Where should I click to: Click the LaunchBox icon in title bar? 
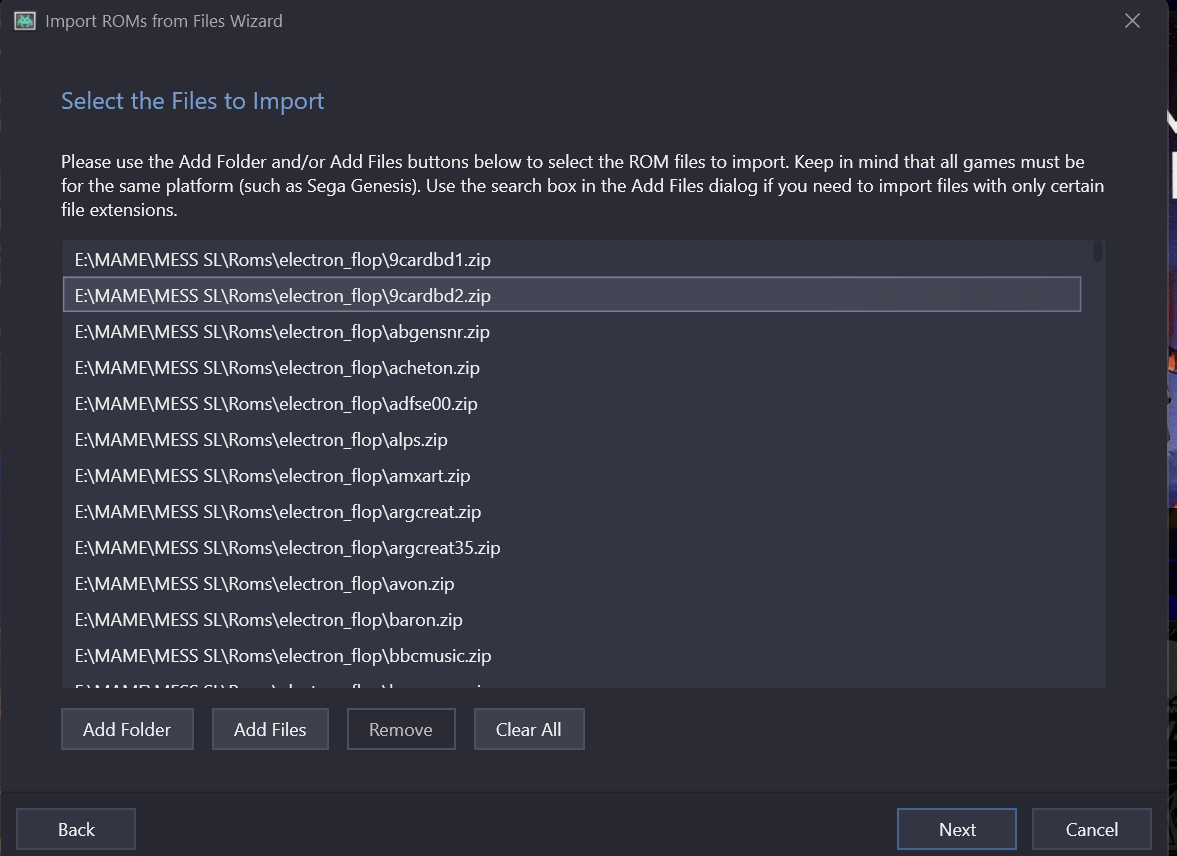25,21
